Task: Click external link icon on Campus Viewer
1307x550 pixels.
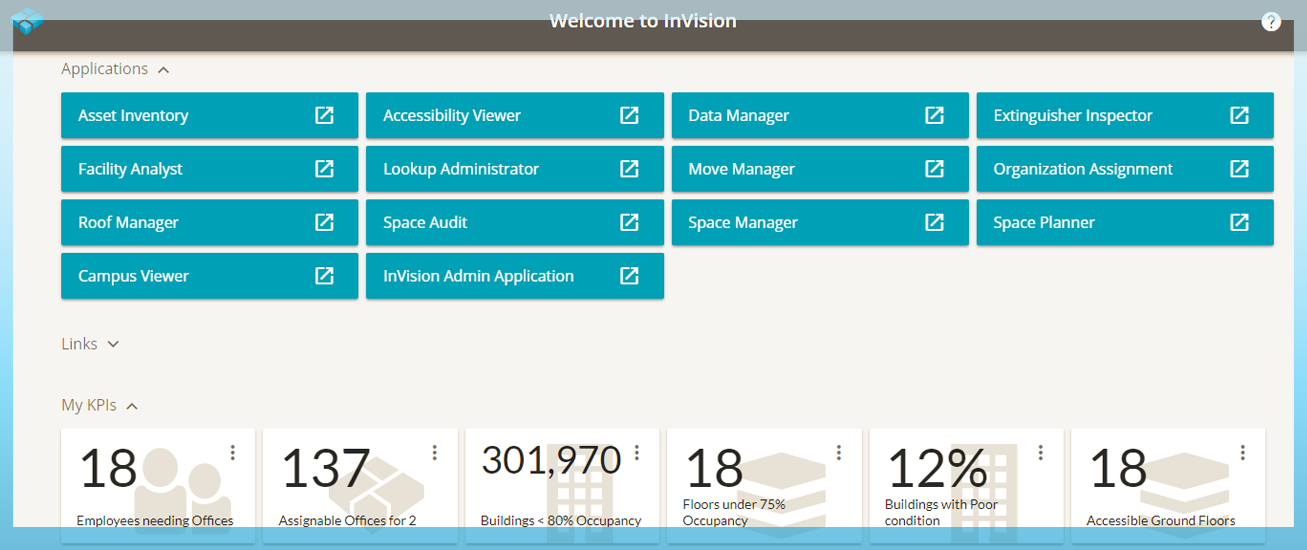Action: [324, 276]
